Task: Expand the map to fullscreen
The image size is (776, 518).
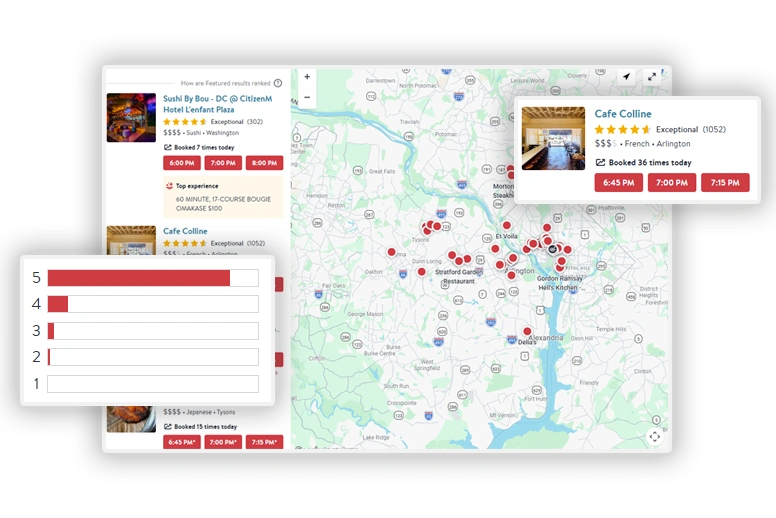Action: click(x=652, y=77)
